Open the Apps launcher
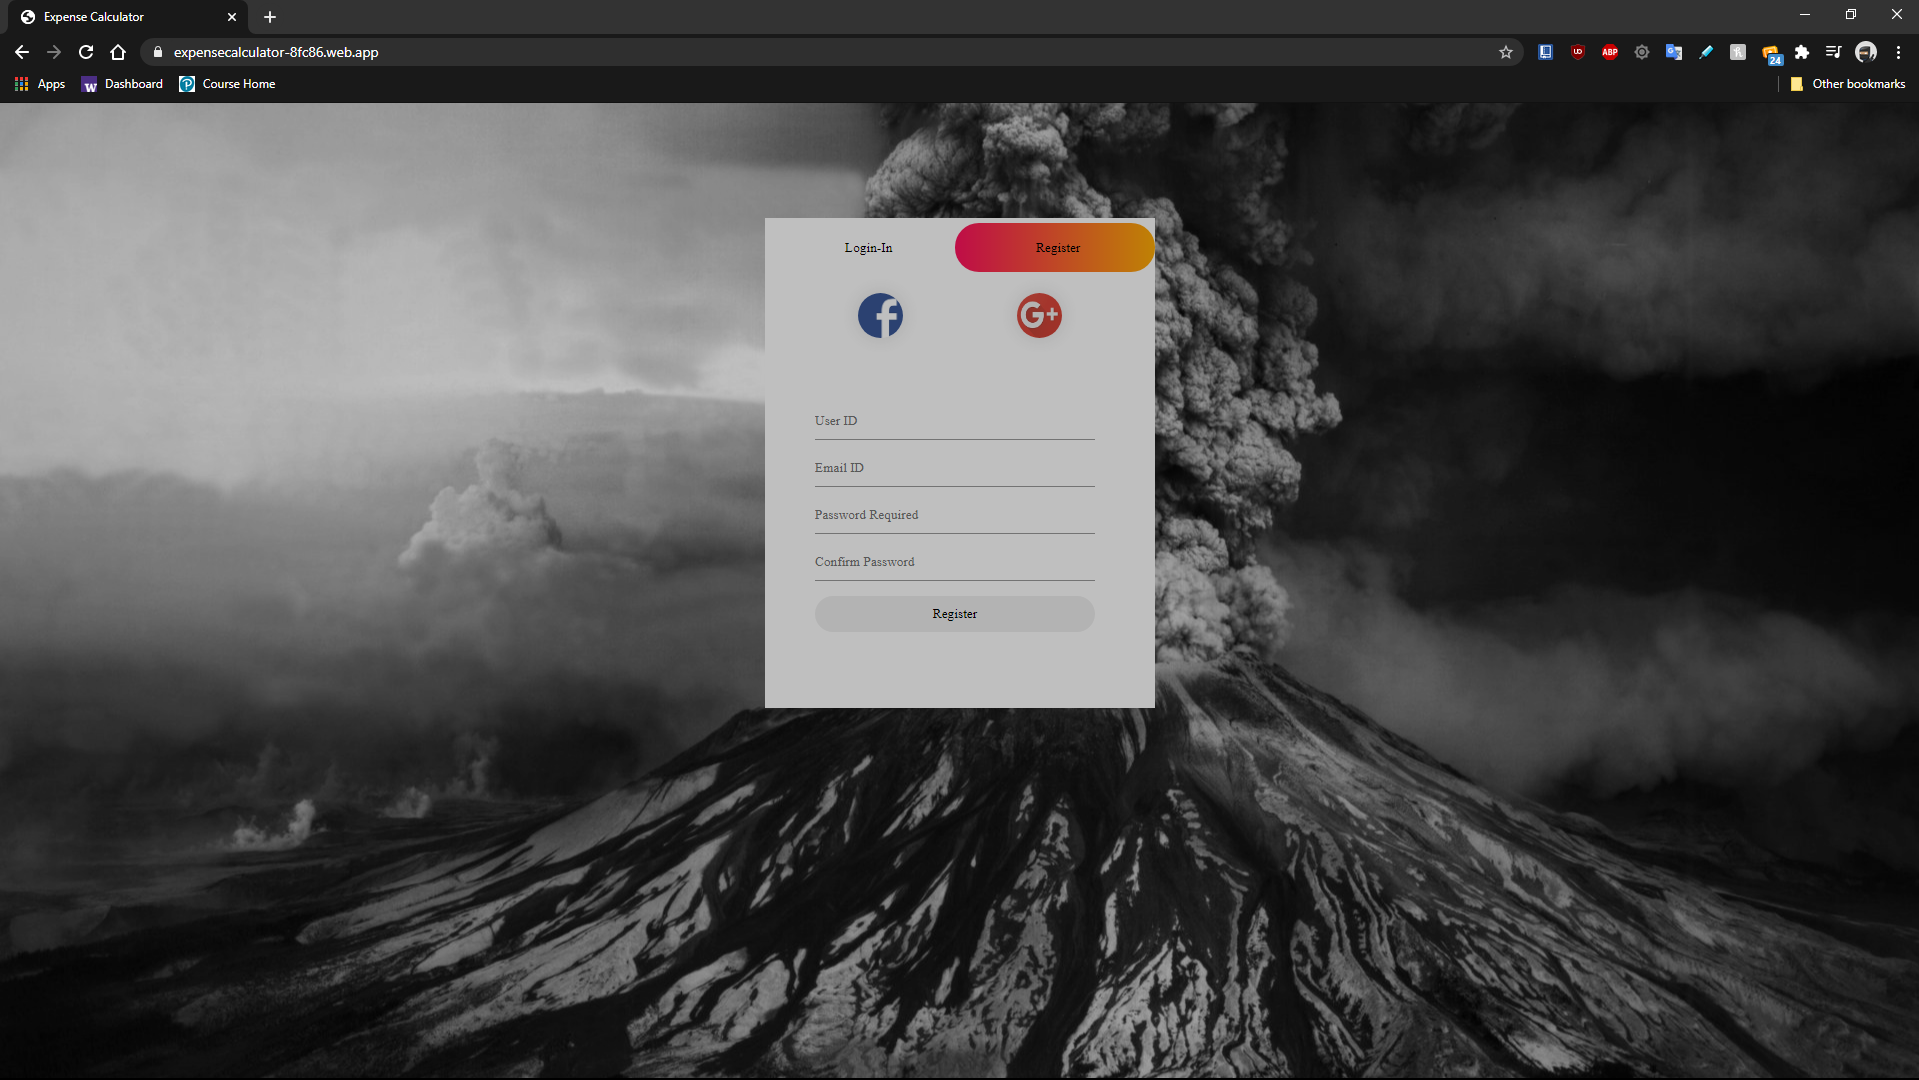 tap(40, 84)
